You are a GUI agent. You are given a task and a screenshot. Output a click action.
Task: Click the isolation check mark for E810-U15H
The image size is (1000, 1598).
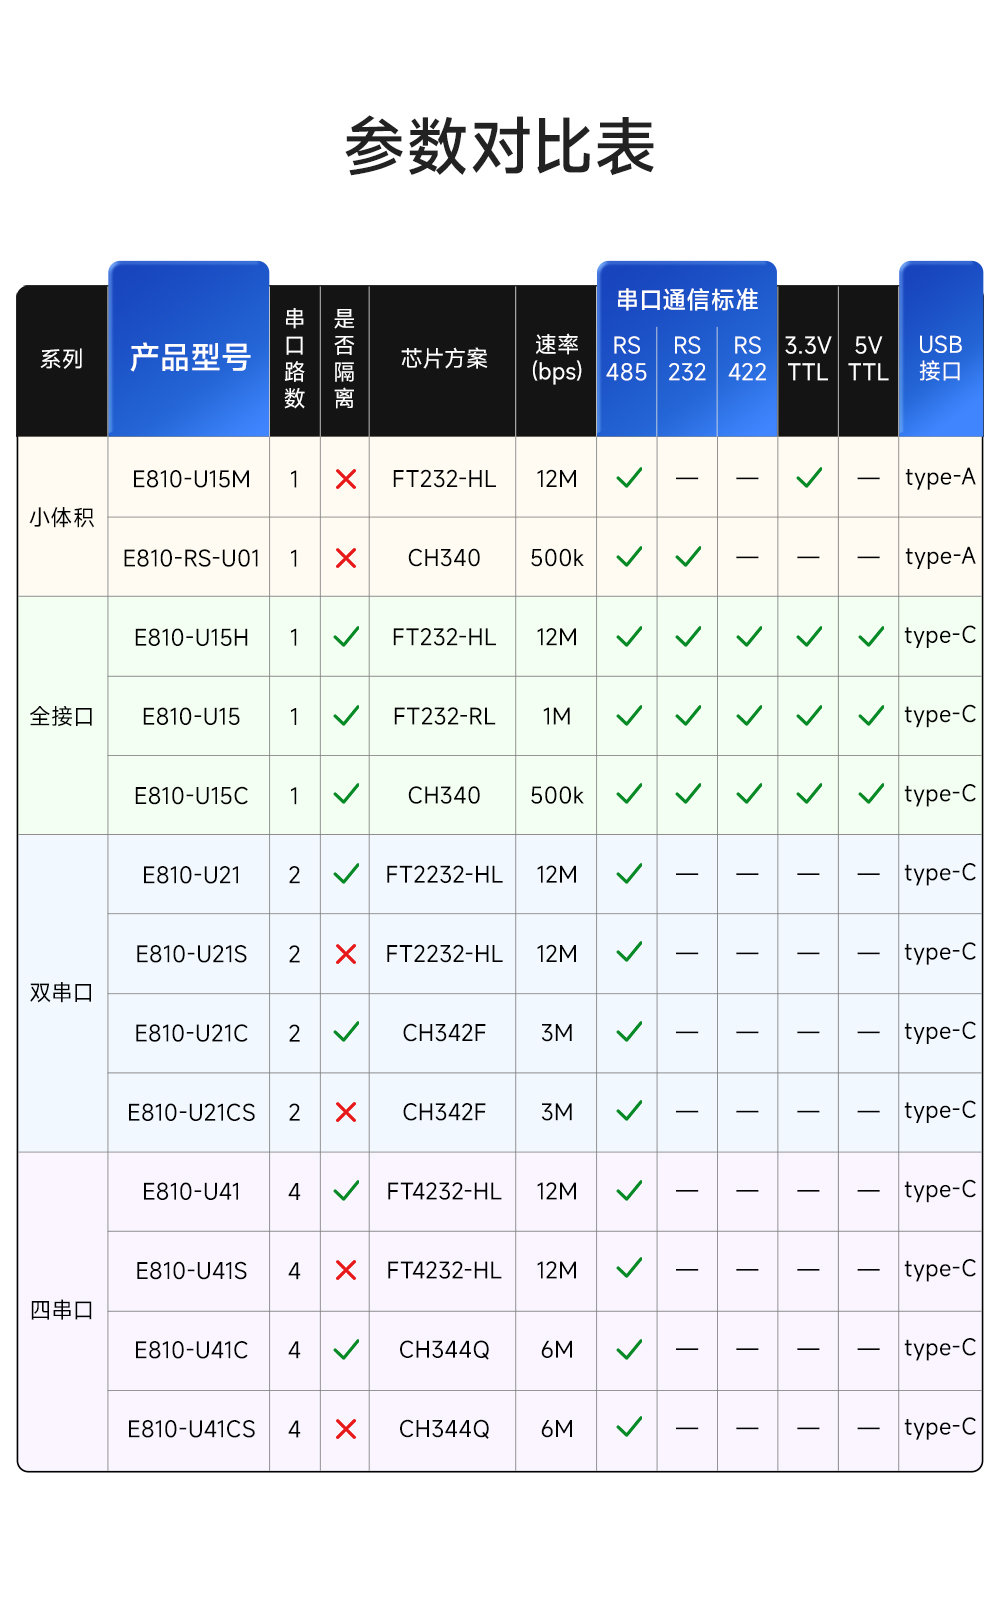346,637
